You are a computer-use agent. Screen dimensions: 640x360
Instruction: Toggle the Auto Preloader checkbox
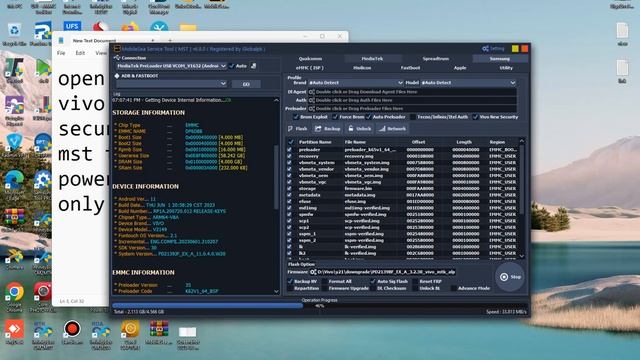[369, 117]
